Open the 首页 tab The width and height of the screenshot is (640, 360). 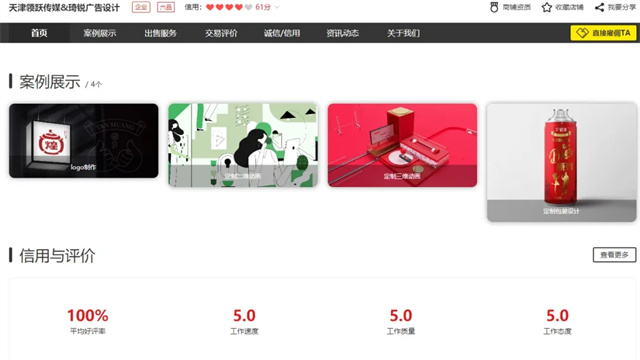(39, 33)
